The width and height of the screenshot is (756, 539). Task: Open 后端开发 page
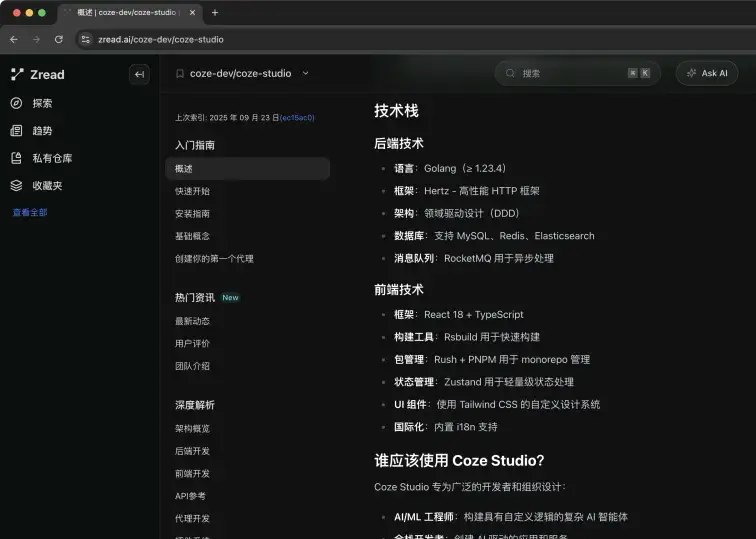click(x=192, y=451)
